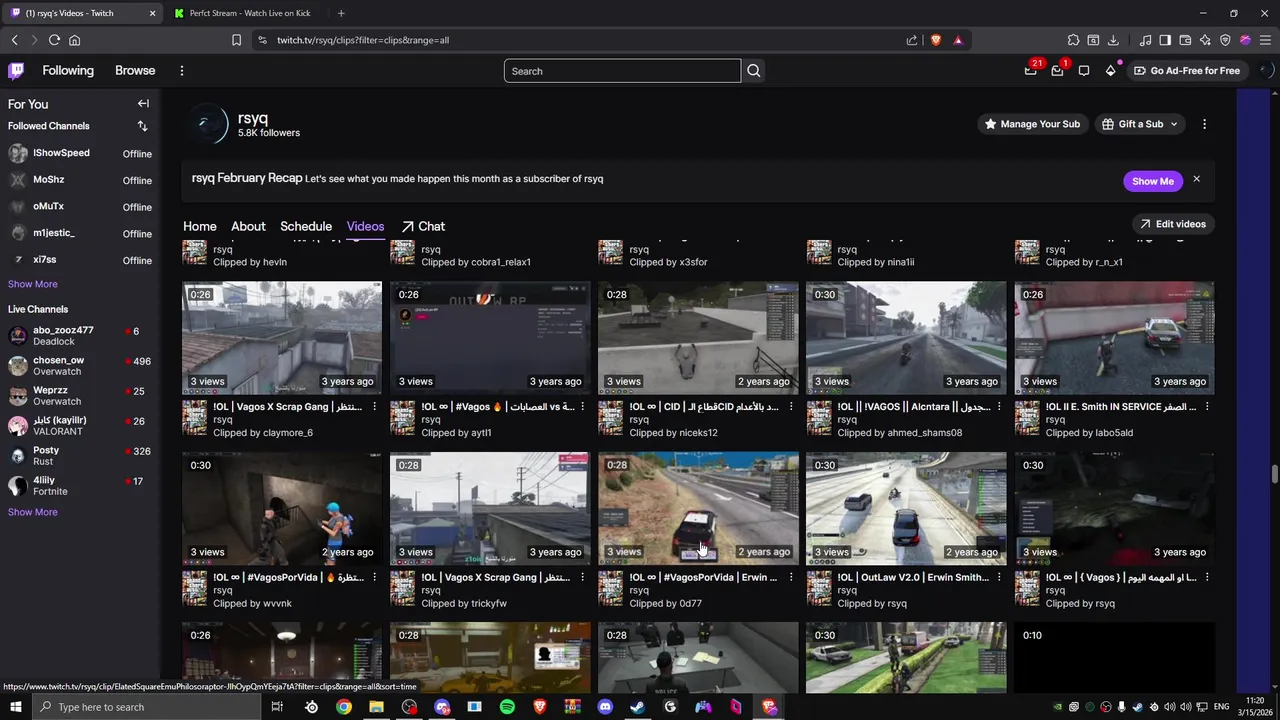Viewport: 1280px width, 720px height.
Task: Click the Windows taskbar search box
Action: [145, 707]
